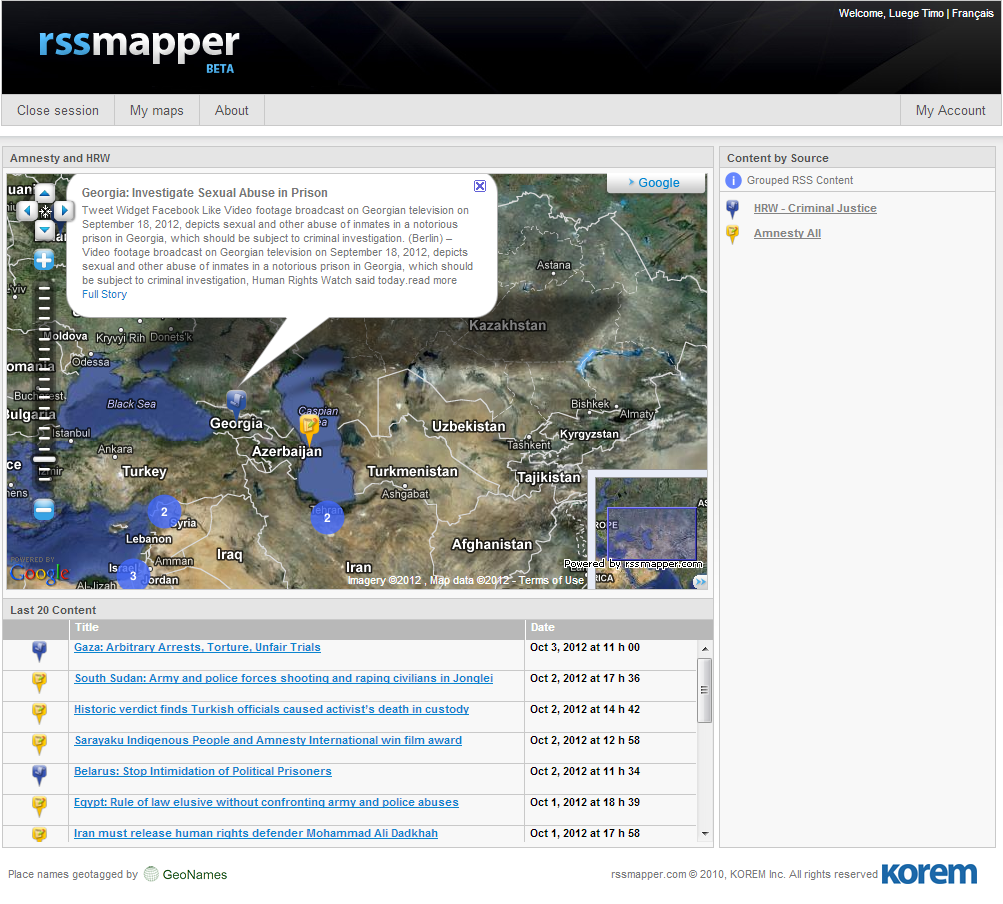Zoom out with the minus button
Screen dimensions: 1003x904
44,510
